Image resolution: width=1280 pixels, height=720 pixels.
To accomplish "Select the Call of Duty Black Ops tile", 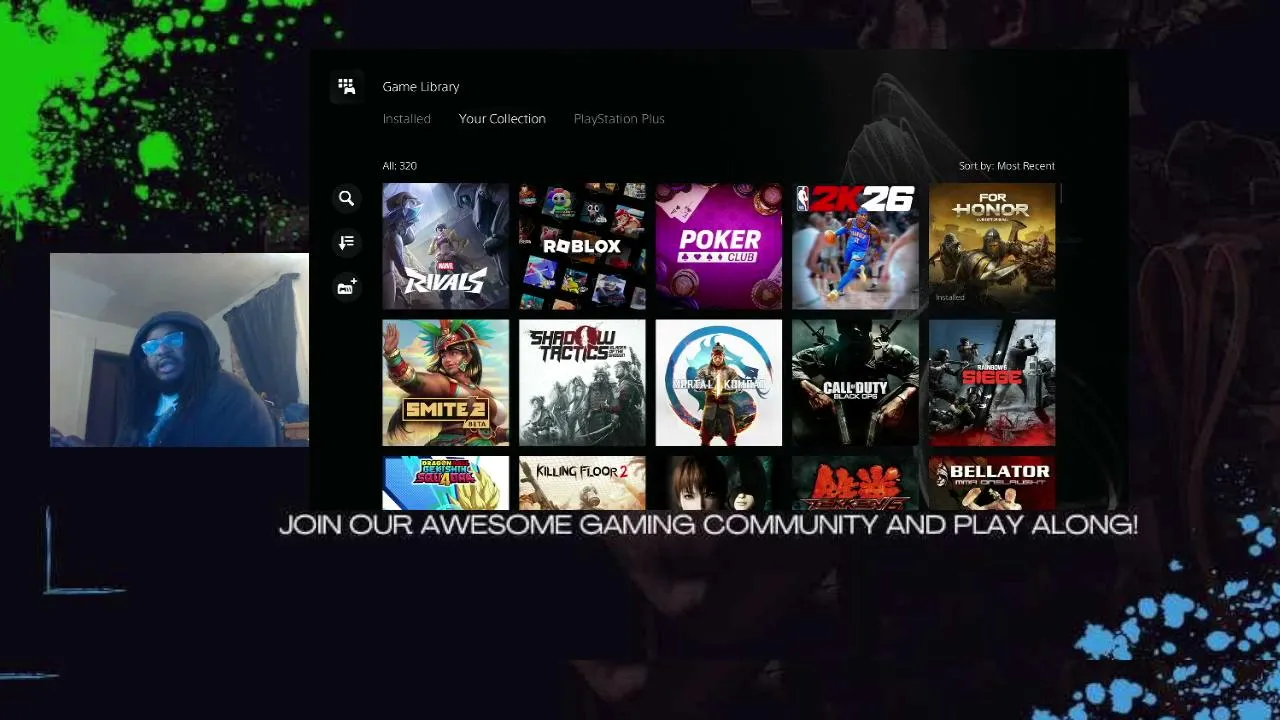I will click(x=855, y=383).
